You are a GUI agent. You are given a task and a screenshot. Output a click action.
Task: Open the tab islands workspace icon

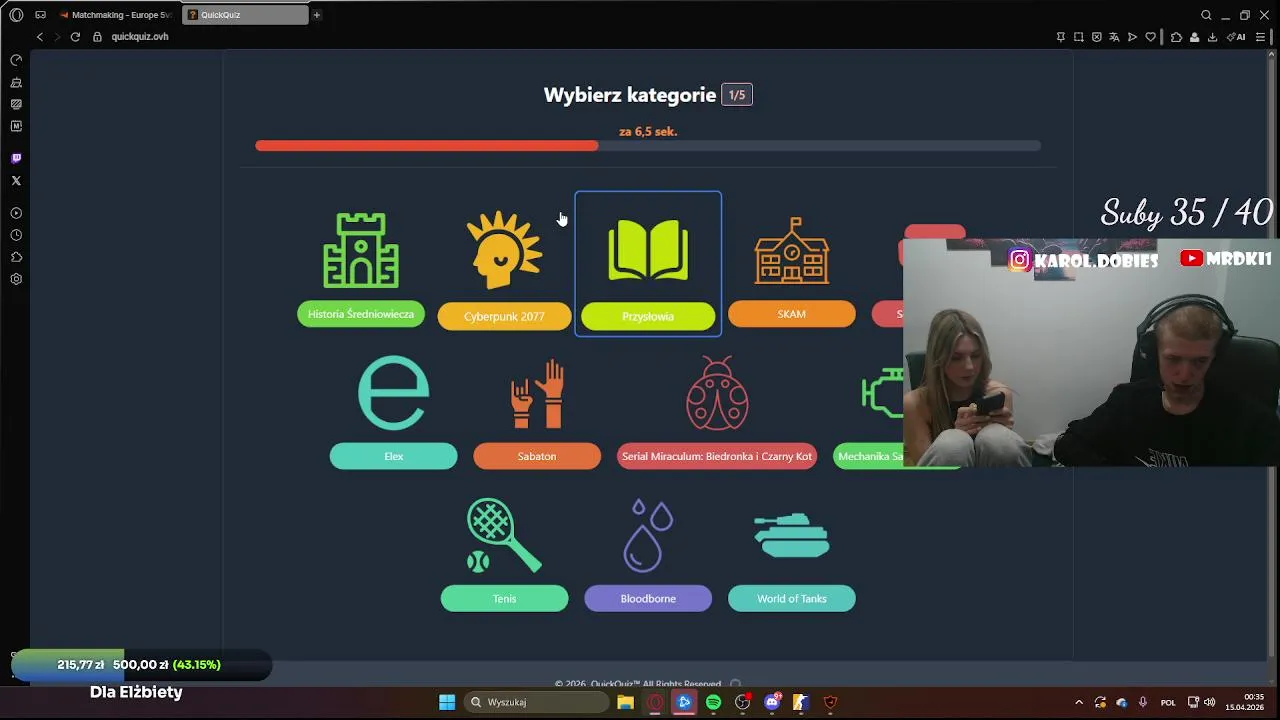click(40, 15)
